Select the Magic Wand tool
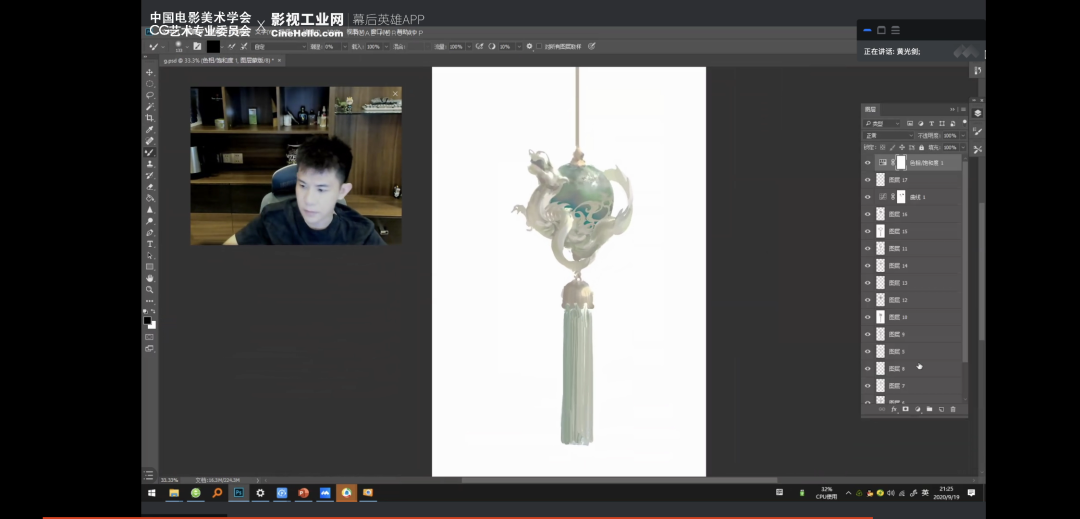 [x=150, y=107]
